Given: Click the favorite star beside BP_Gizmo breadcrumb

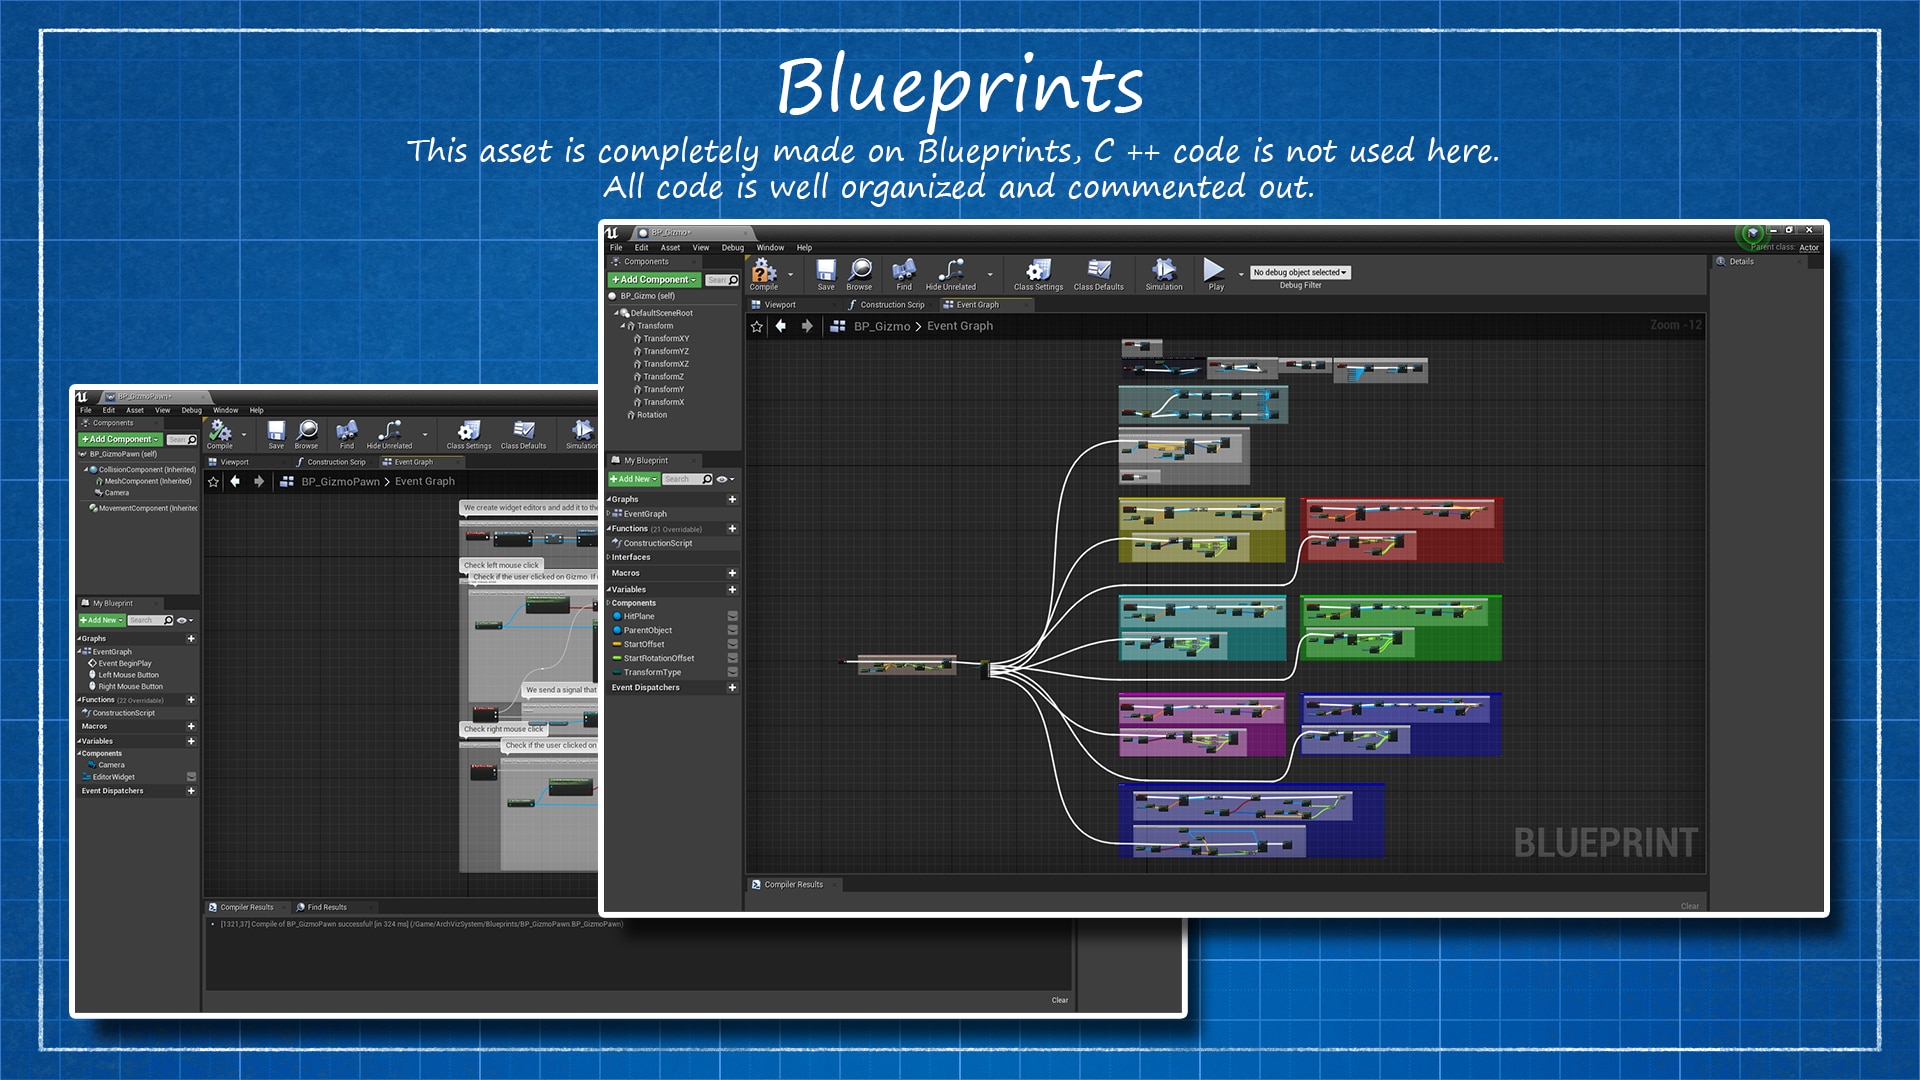Looking at the screenshot, I should [757, 326].
